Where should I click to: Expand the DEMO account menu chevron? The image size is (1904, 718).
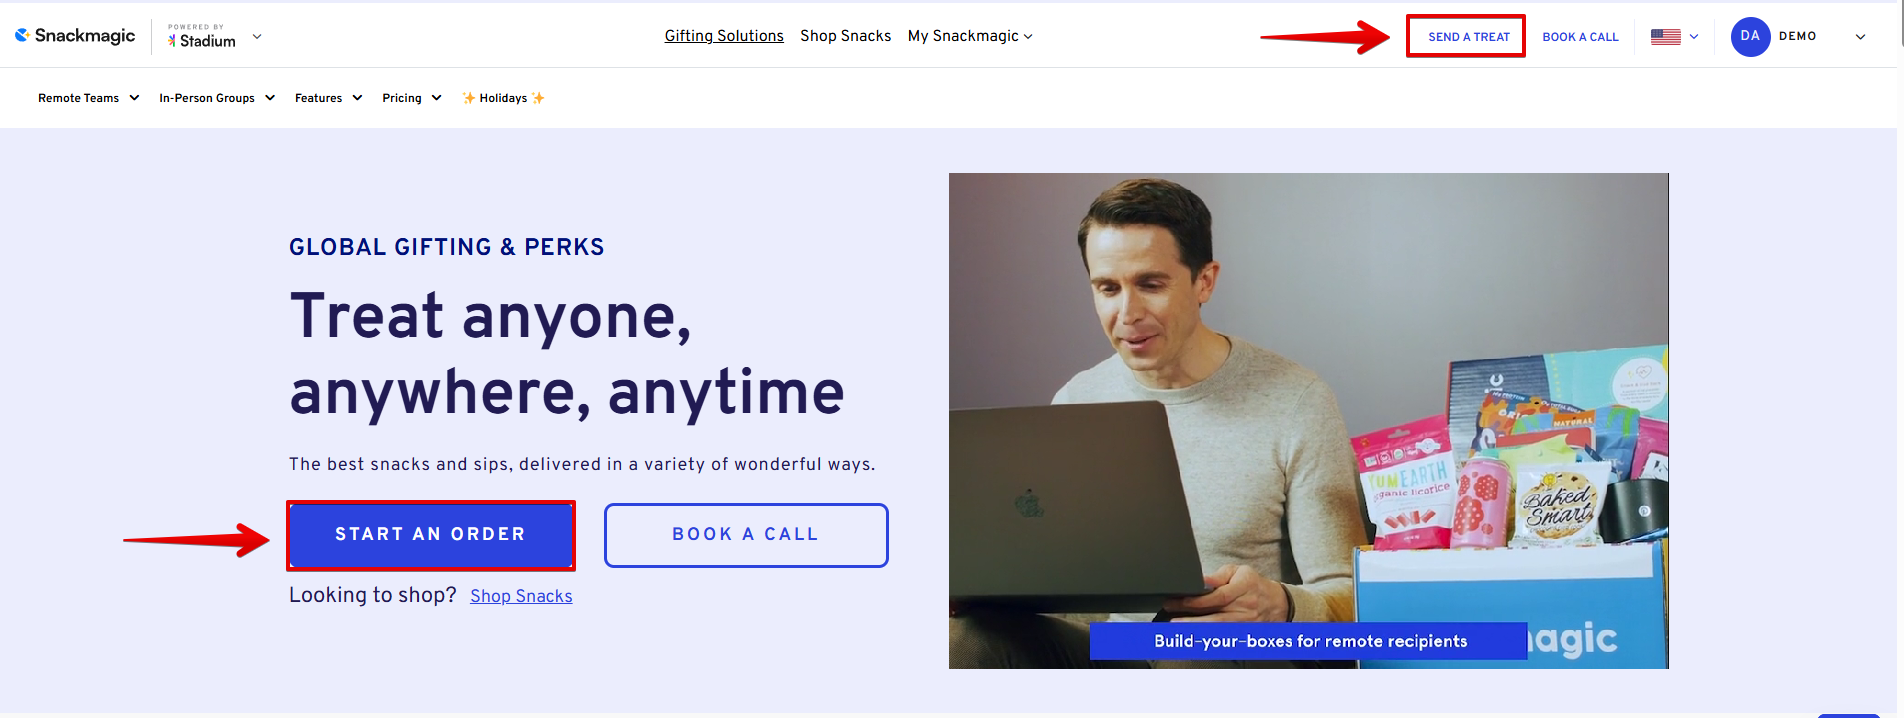click(x=1860, y=37)
